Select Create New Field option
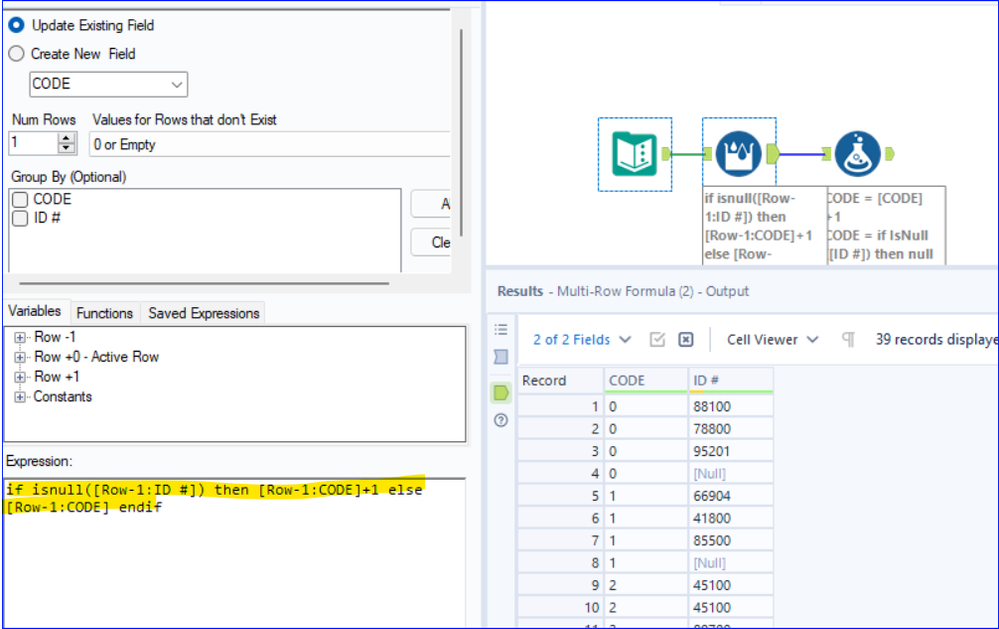999x629 pixels. (16, 54)
